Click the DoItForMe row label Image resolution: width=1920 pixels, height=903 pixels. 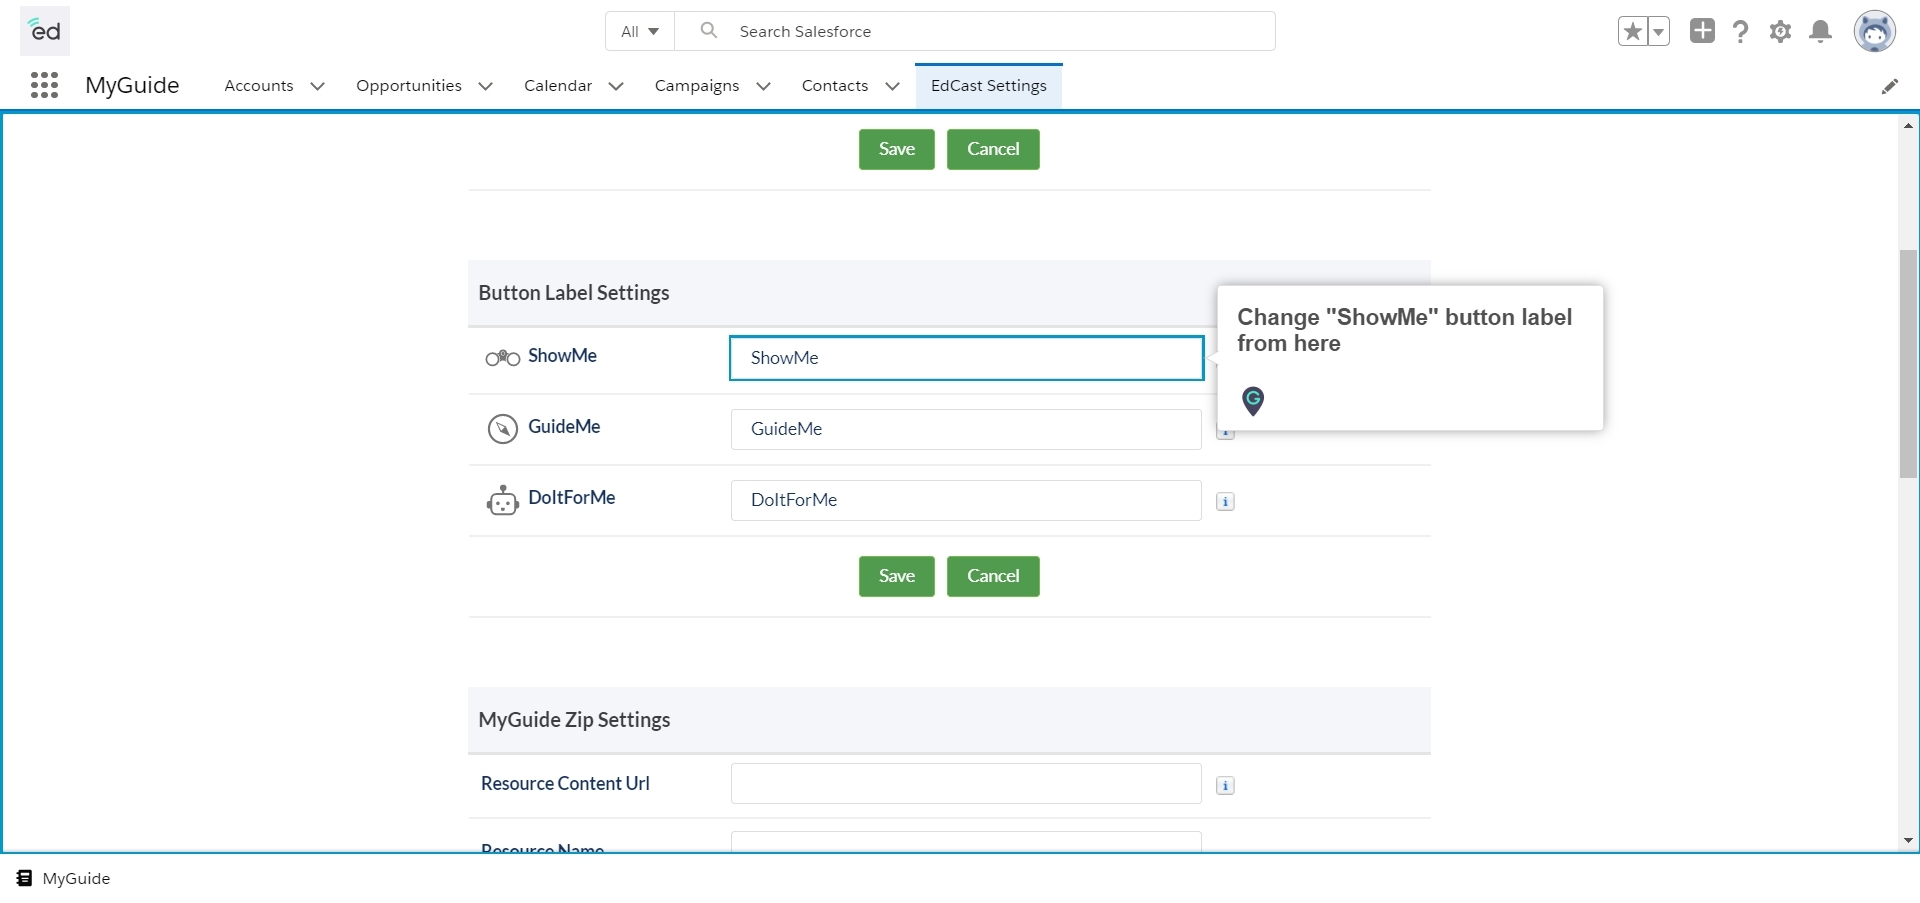pos(571,498)
